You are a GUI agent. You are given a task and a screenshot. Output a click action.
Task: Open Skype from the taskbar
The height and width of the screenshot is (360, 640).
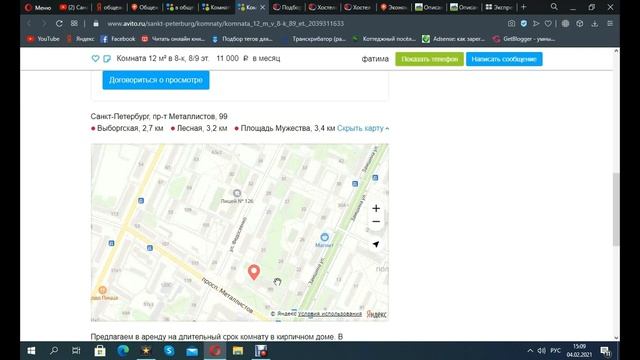(169, 351)
